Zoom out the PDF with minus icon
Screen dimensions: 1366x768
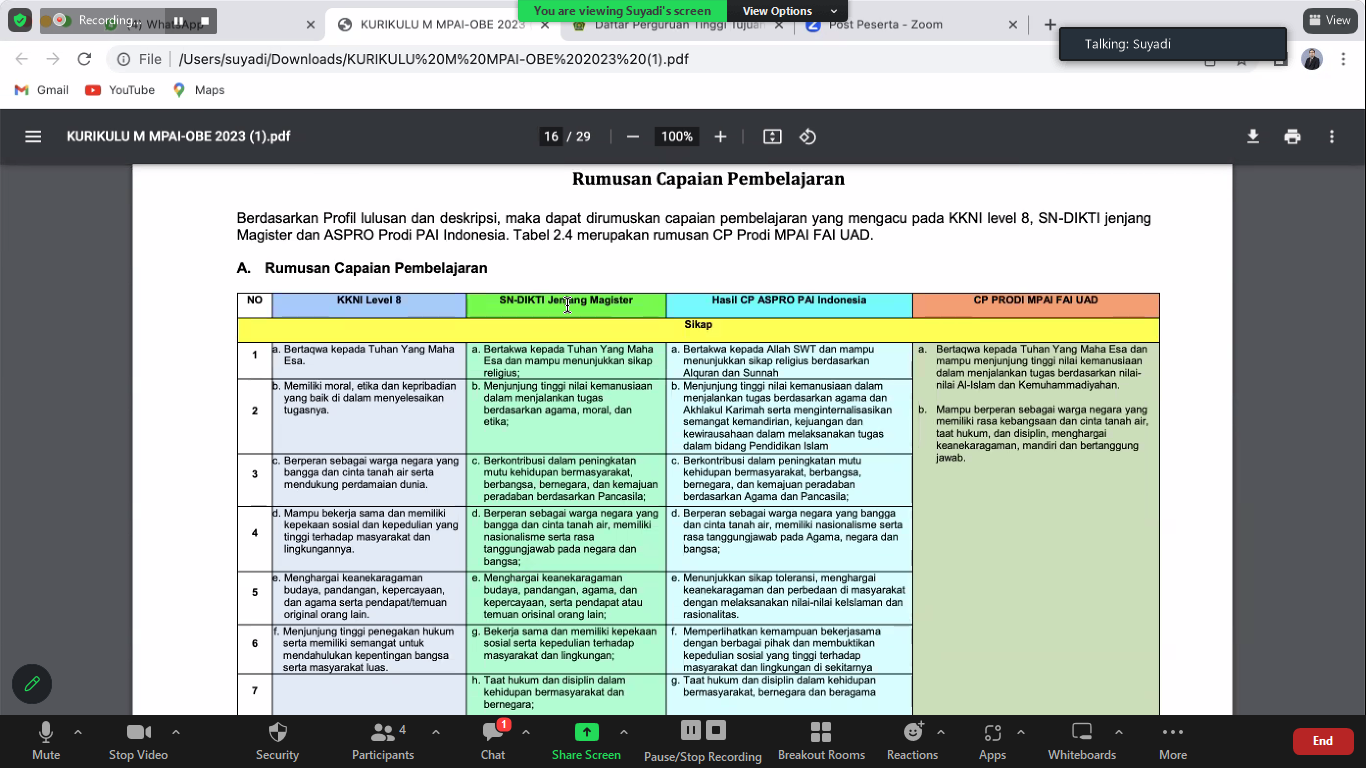pos(632,137)
